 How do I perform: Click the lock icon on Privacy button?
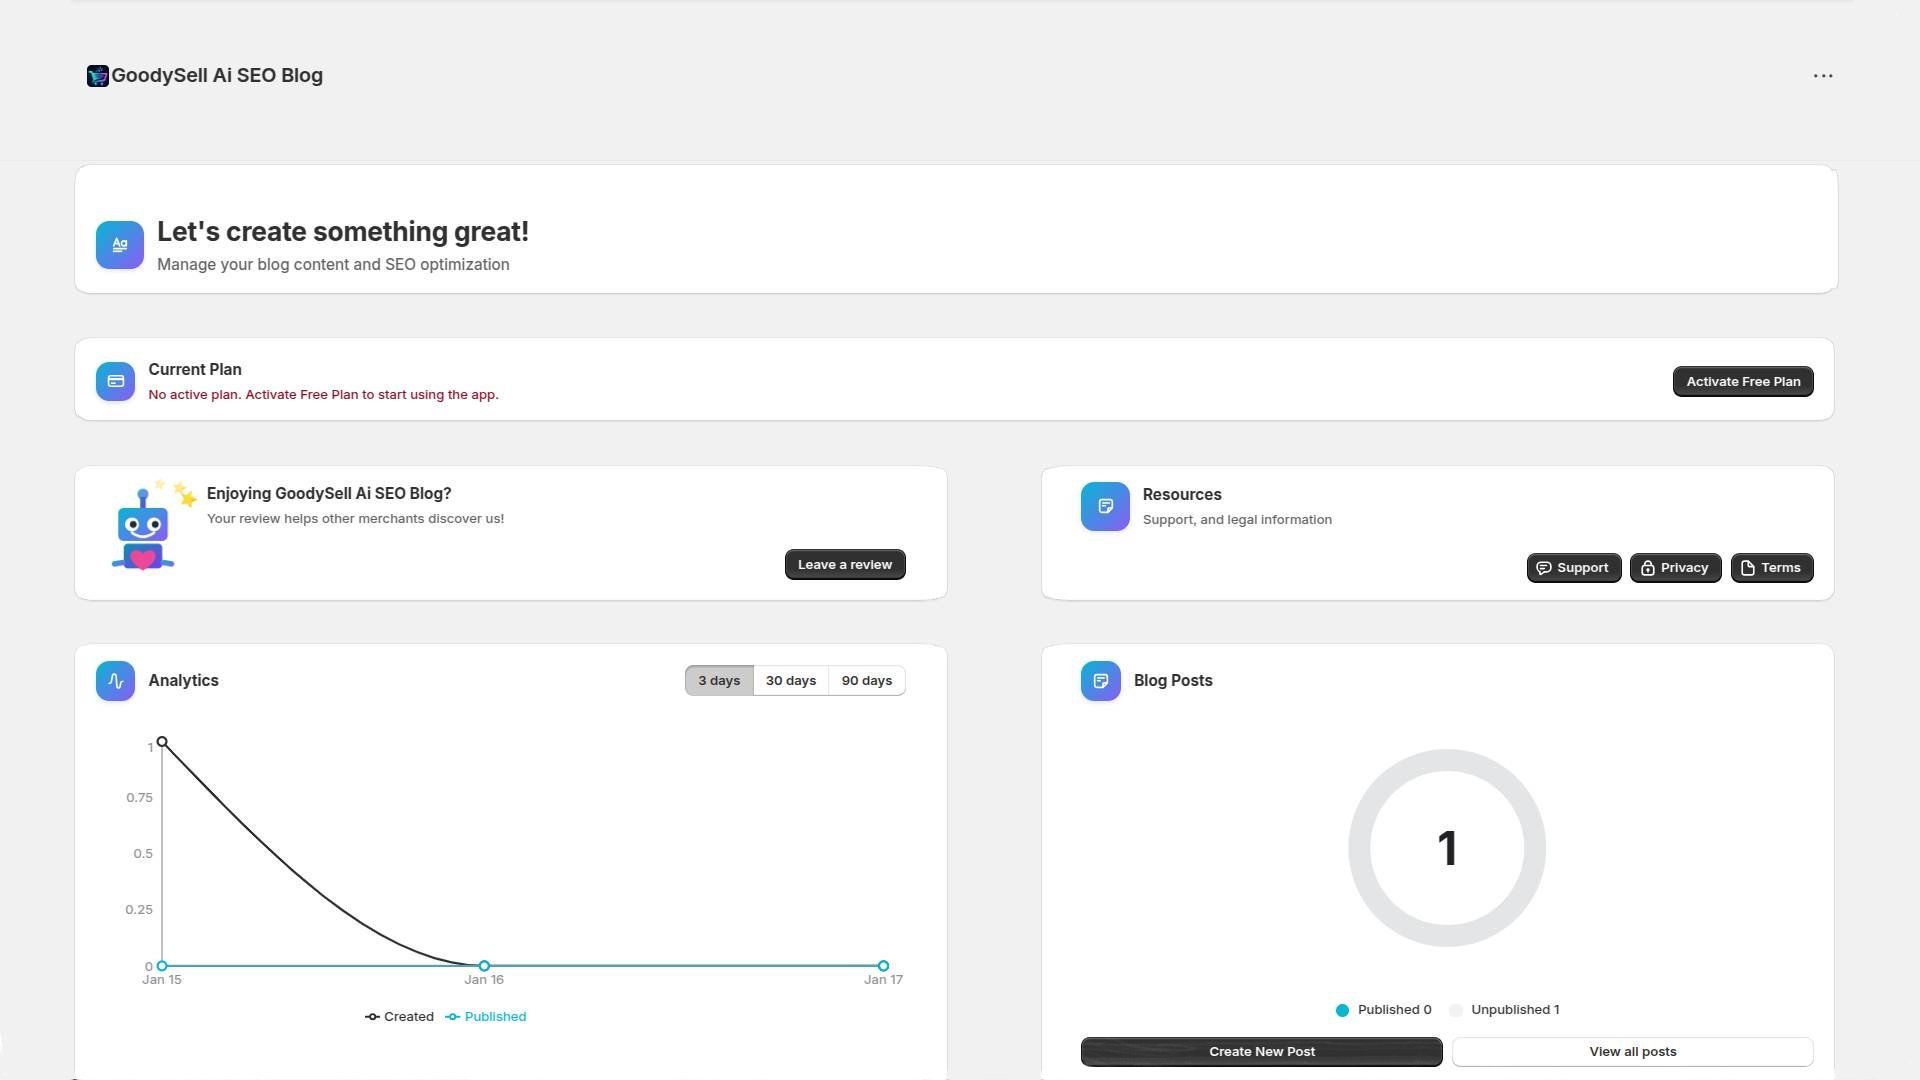coord(1648,567)
